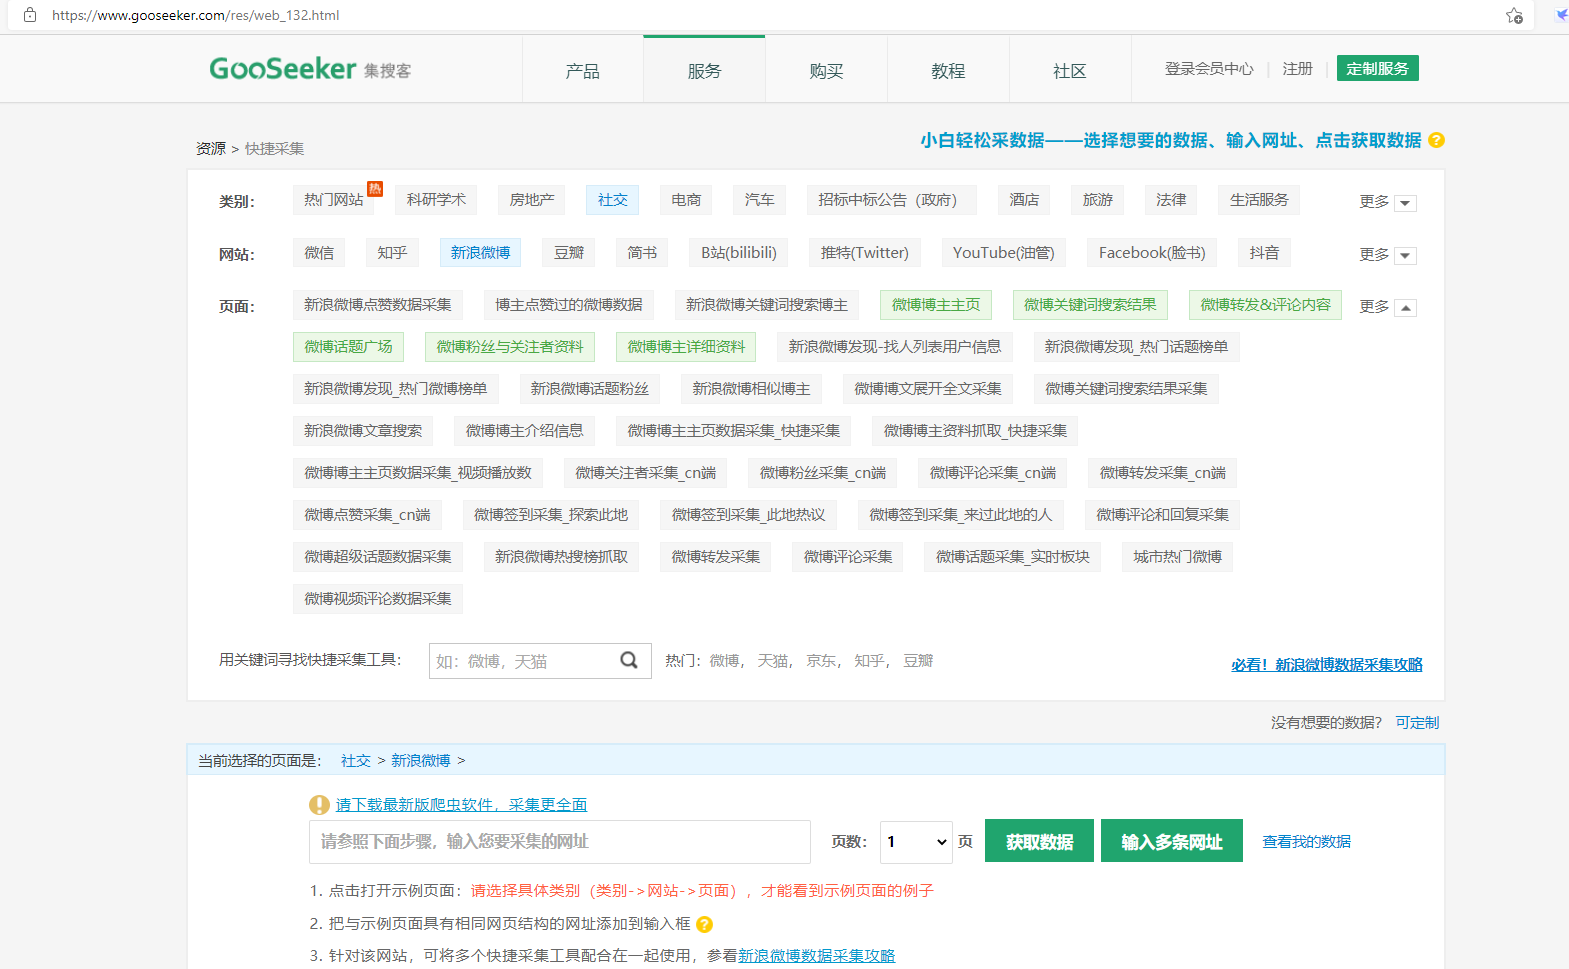Select category 汽车
This screenshot has width=1569, height=969.
(760, 200)
